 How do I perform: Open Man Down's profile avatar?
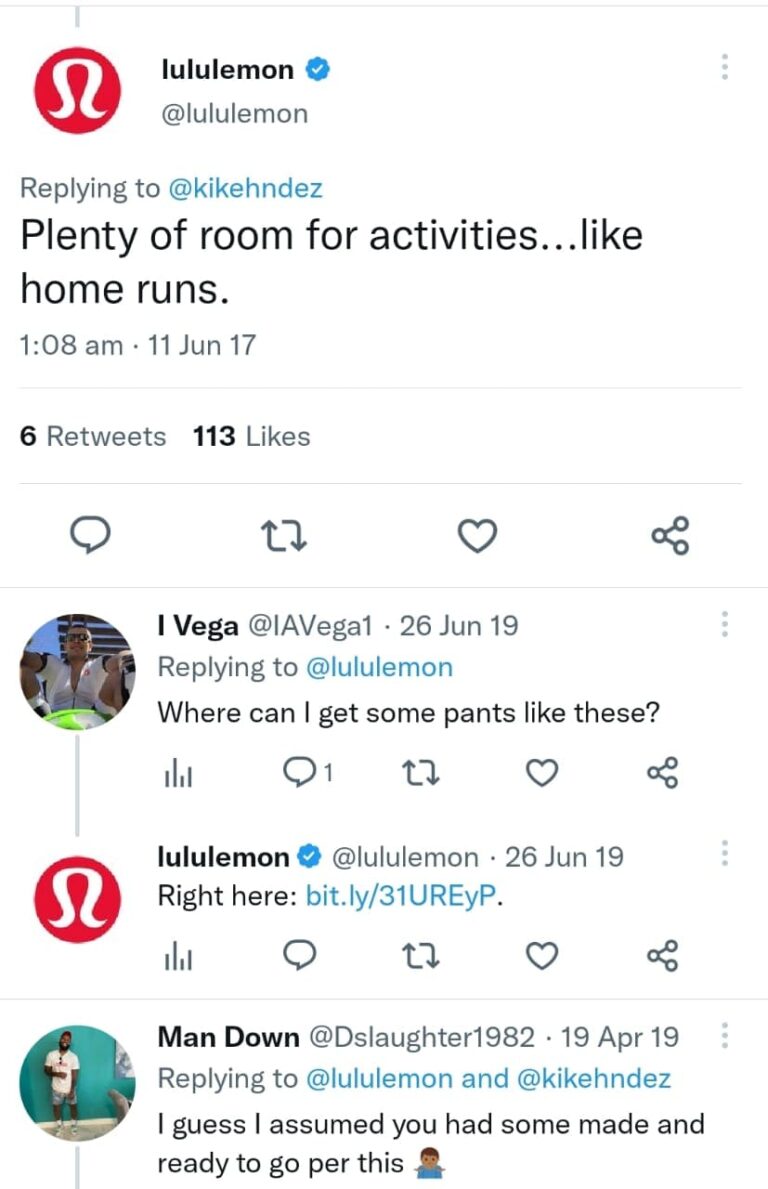point(77,1083)
